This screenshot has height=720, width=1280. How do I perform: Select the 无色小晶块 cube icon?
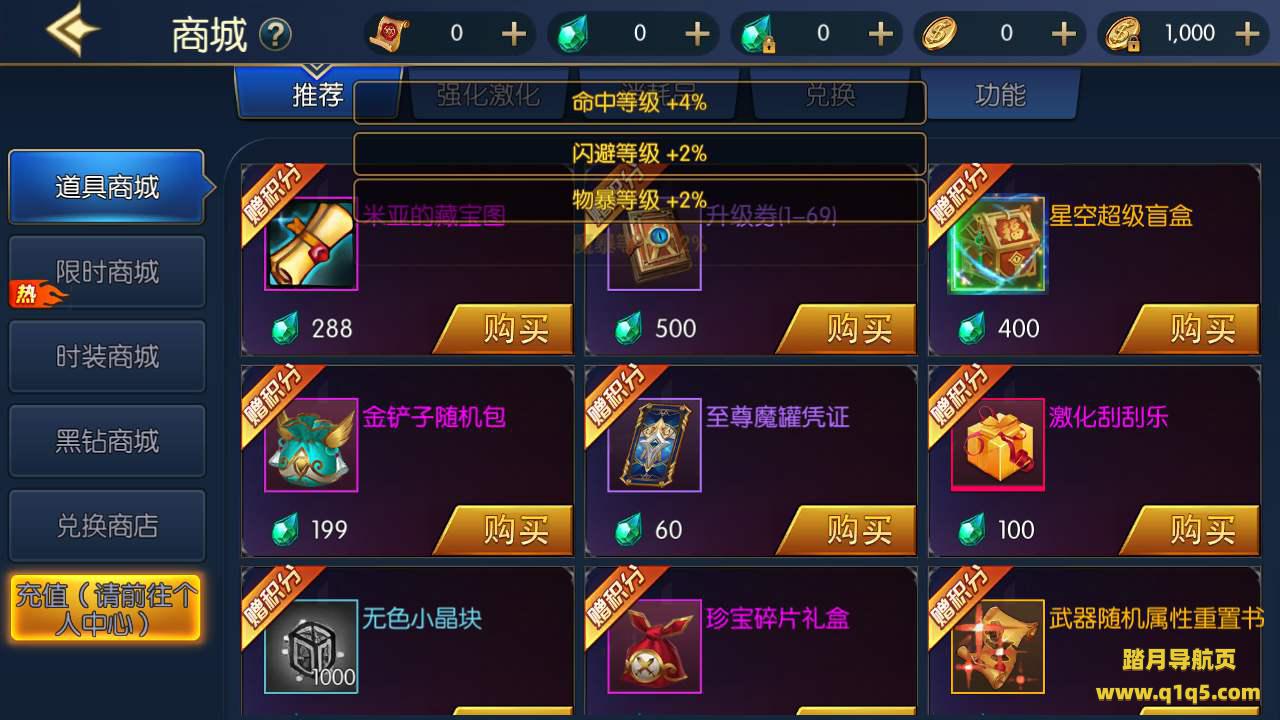click(x=311, y=647)
